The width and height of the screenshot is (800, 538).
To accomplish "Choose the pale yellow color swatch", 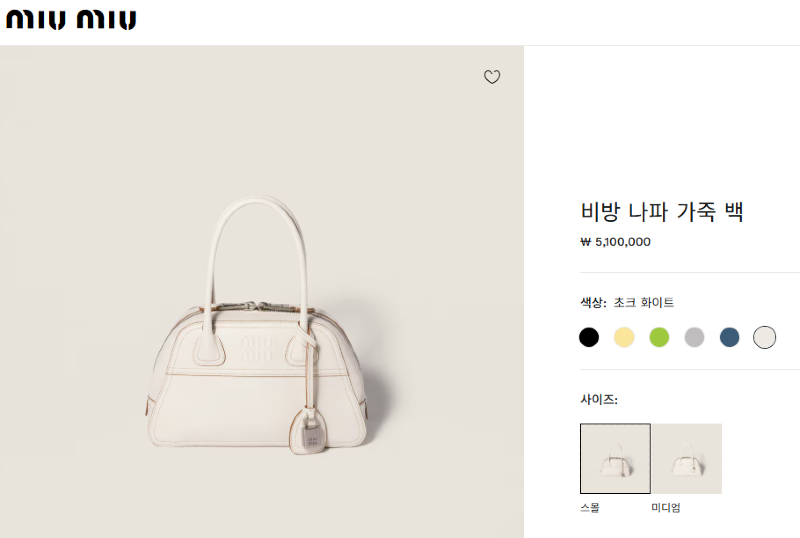I will click(624, 337).
